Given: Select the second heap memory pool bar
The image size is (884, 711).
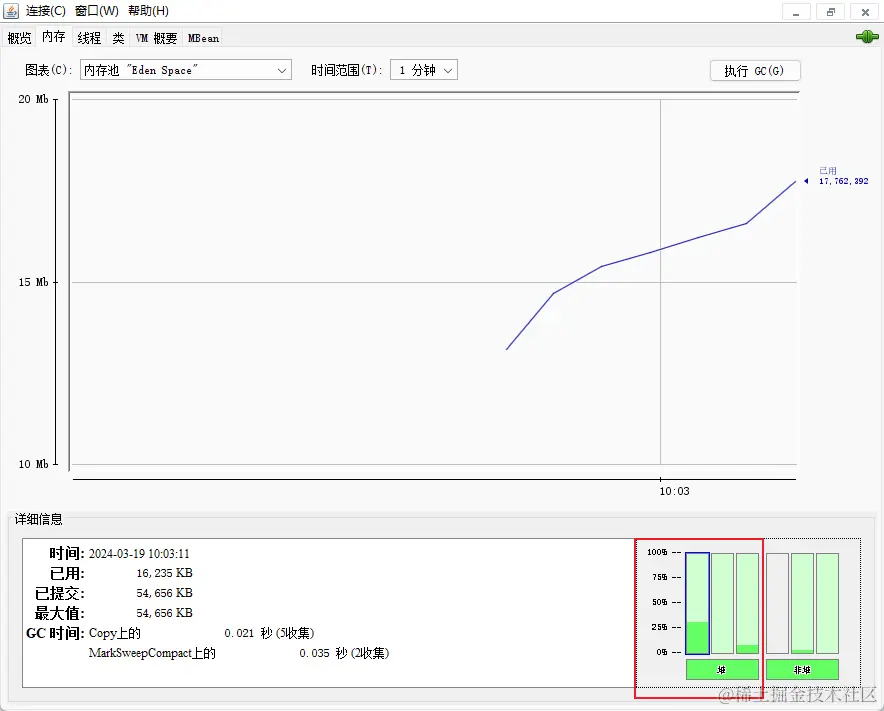Looking at the screenshot, I should 723,603.
